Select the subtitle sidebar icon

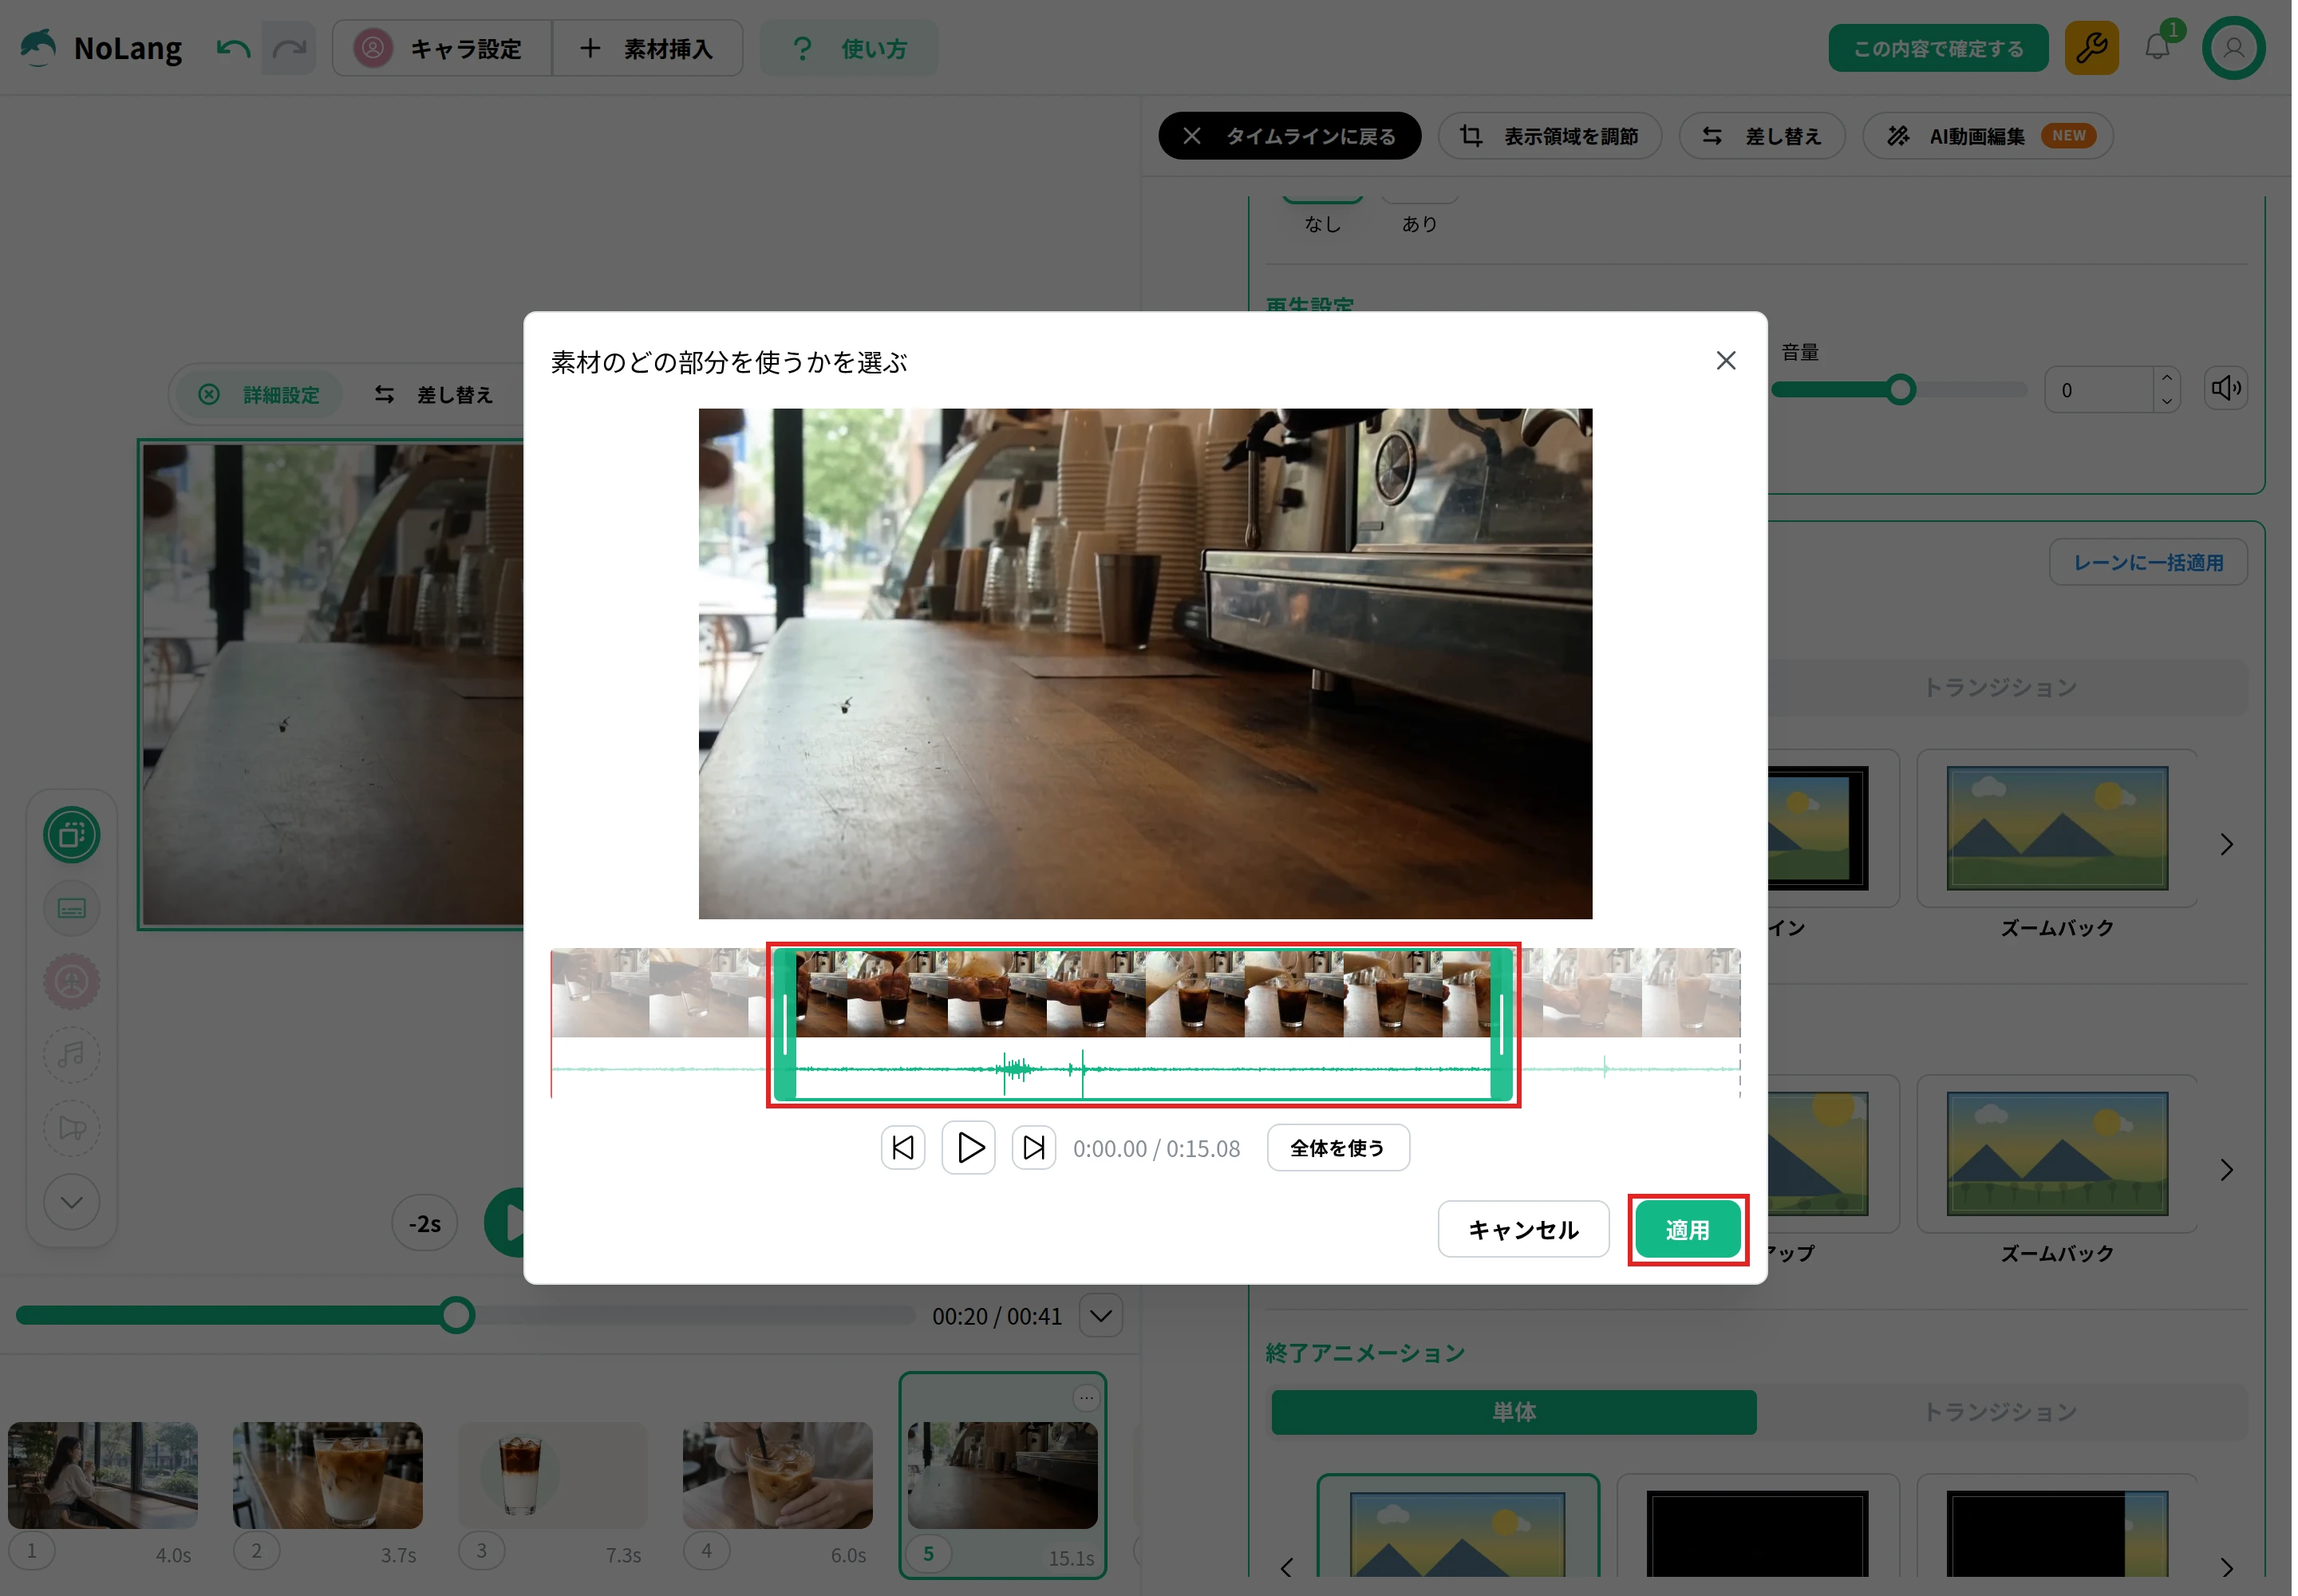72,908
